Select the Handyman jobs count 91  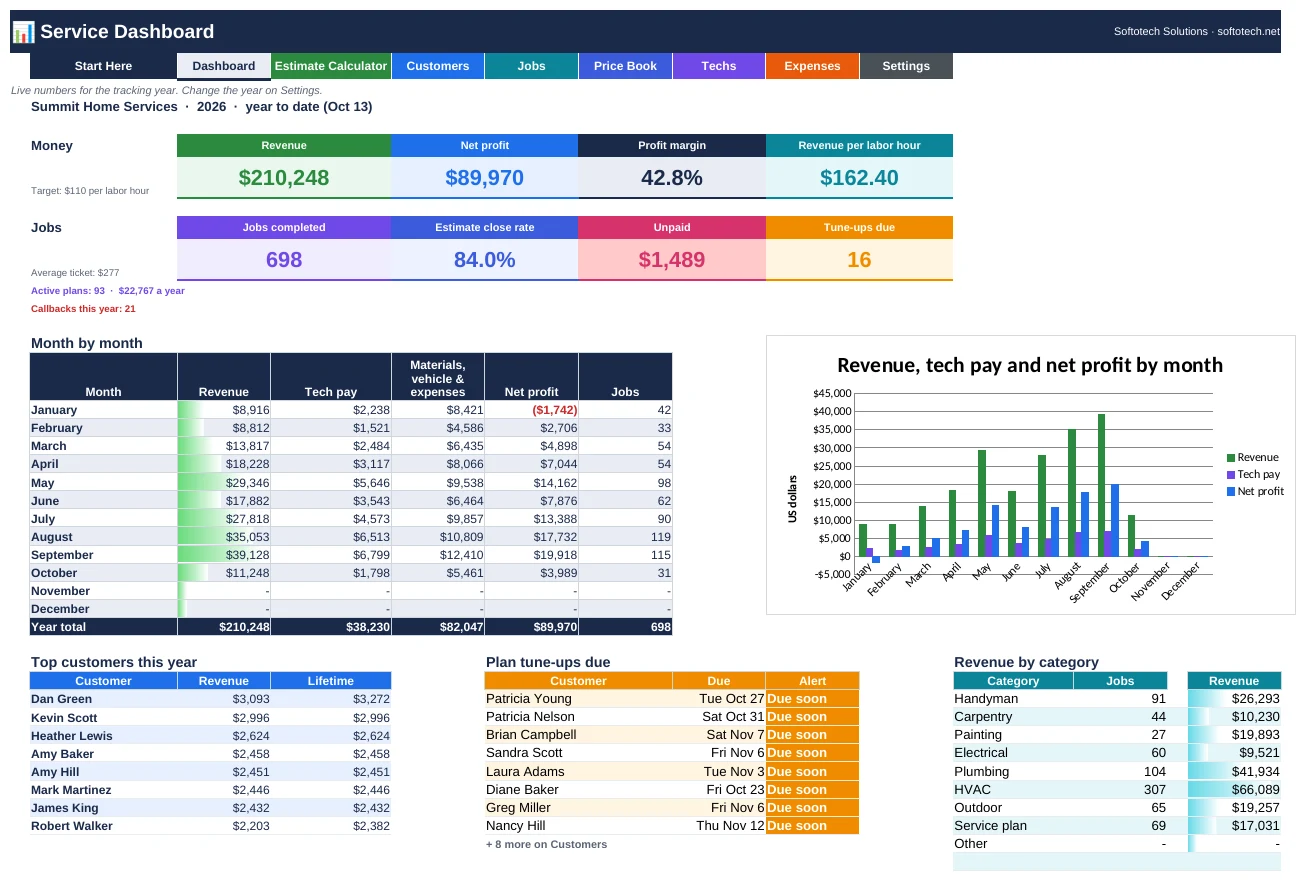click(1120, 699)
